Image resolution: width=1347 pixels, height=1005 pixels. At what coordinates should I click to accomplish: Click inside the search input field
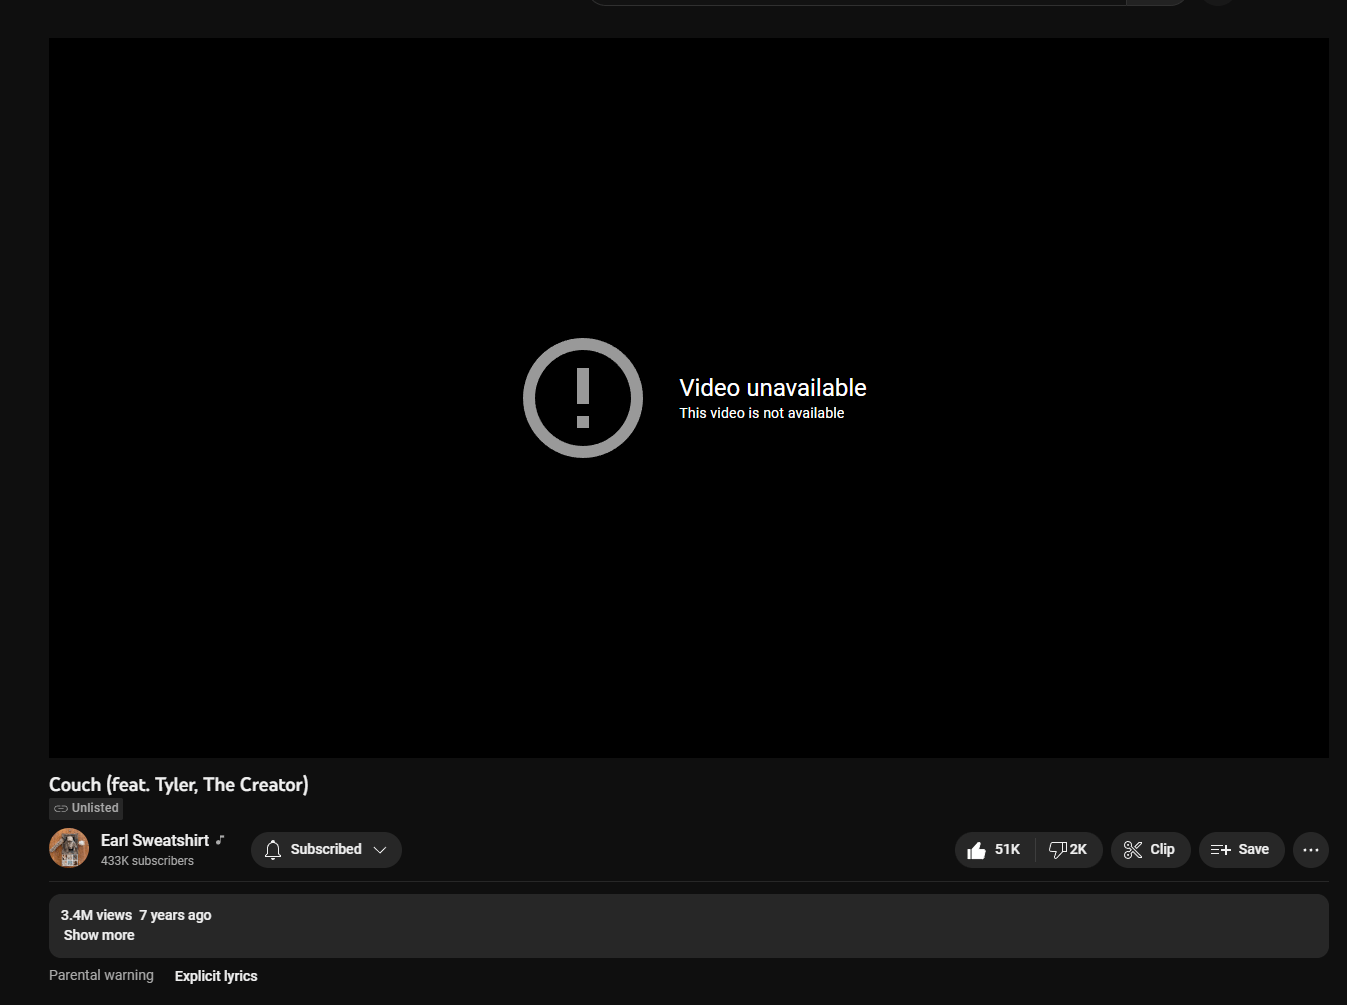click(x=860, y=2)
